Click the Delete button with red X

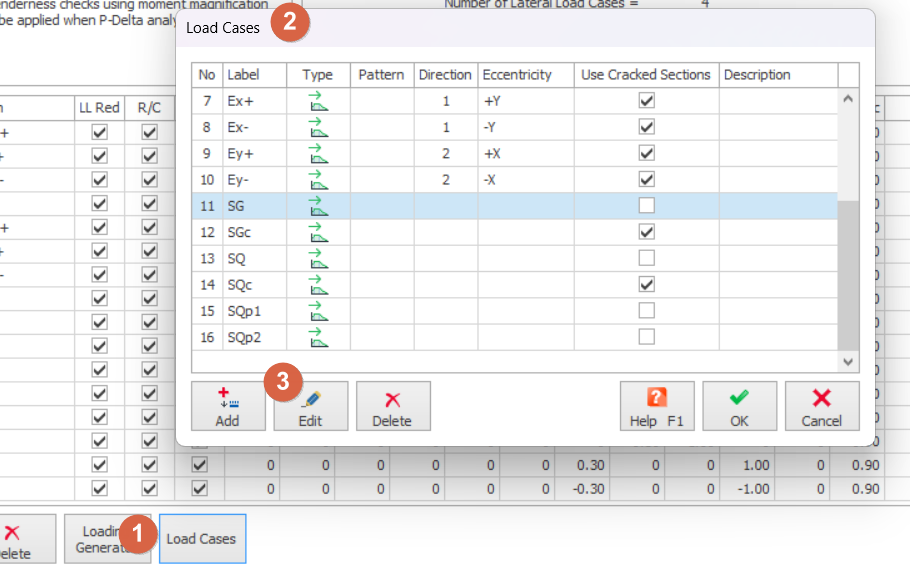[x=392, y=406]
